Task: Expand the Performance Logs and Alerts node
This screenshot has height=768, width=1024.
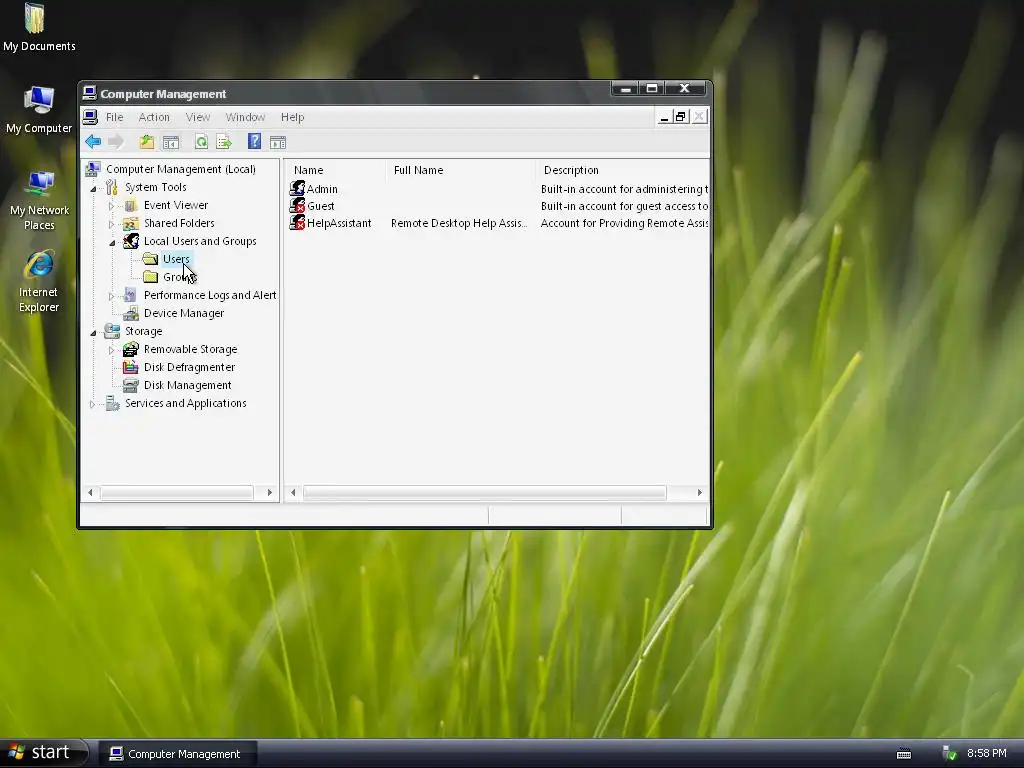Action: point(111,296)
